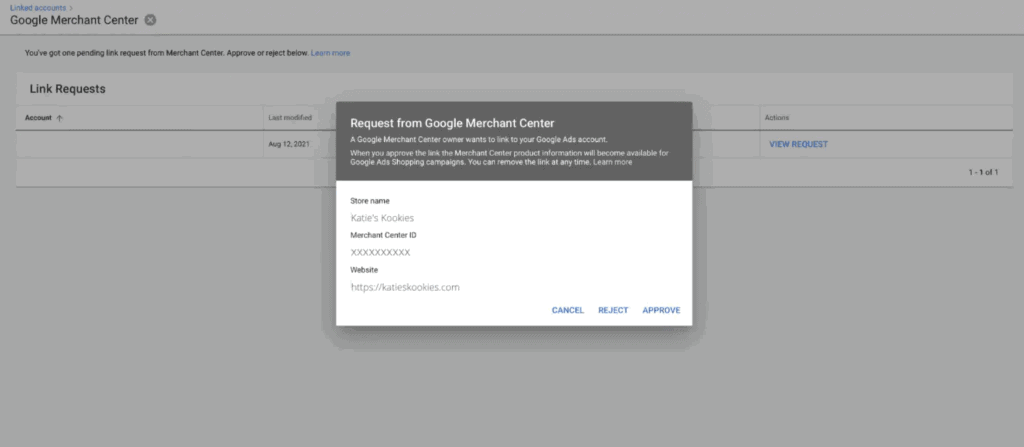Open VIEW REQUEST in the Actions column
1024x447 pixels.
pyautogui.click(x=798, y=144)
